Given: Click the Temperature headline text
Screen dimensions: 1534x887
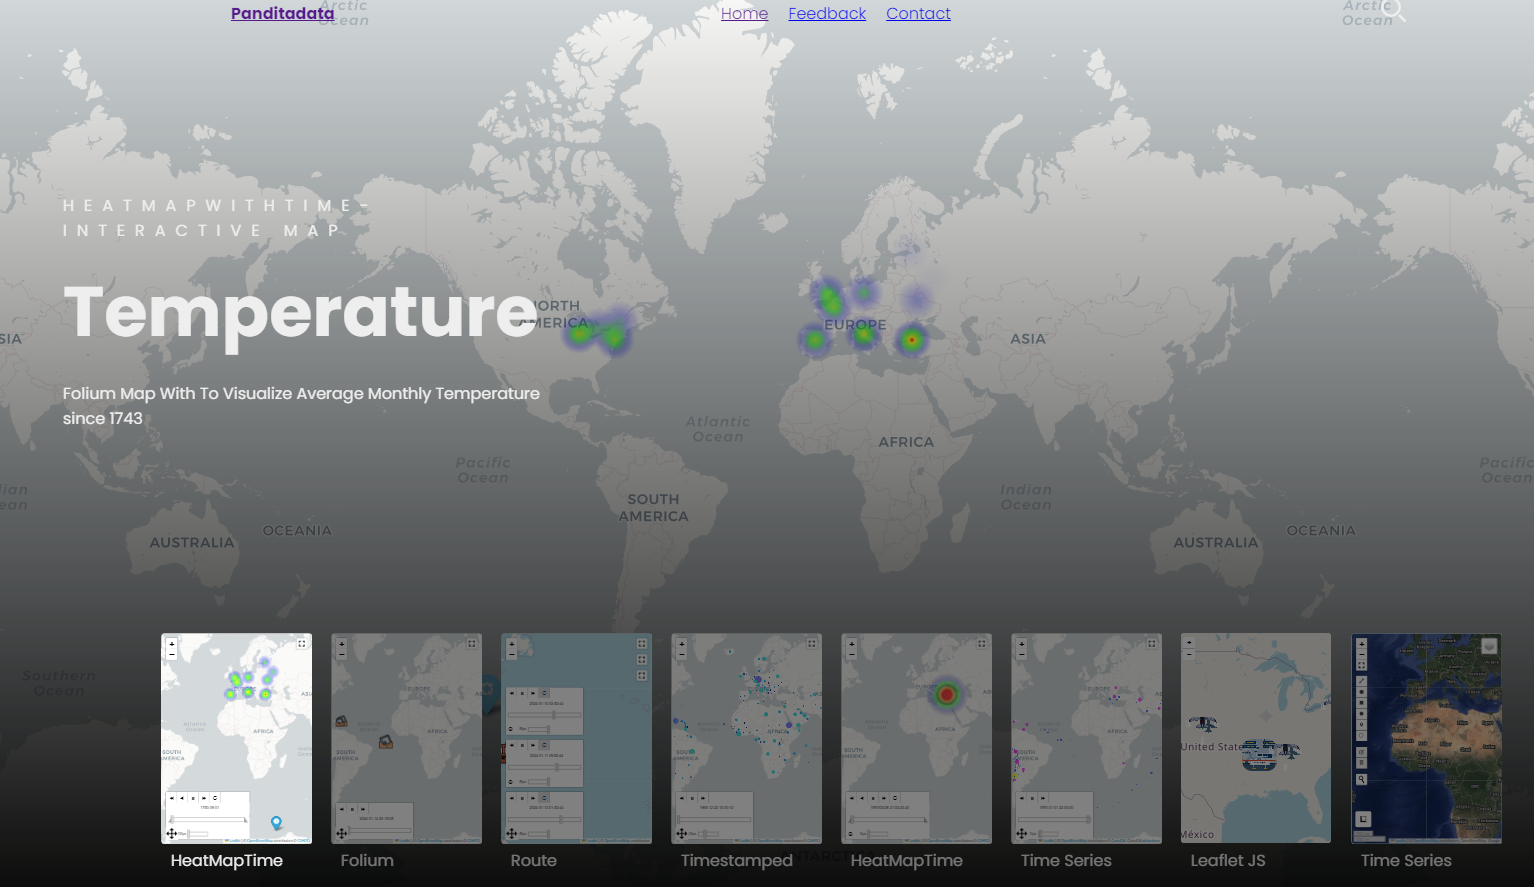Looking at the screenshot, I should [301, 313].
